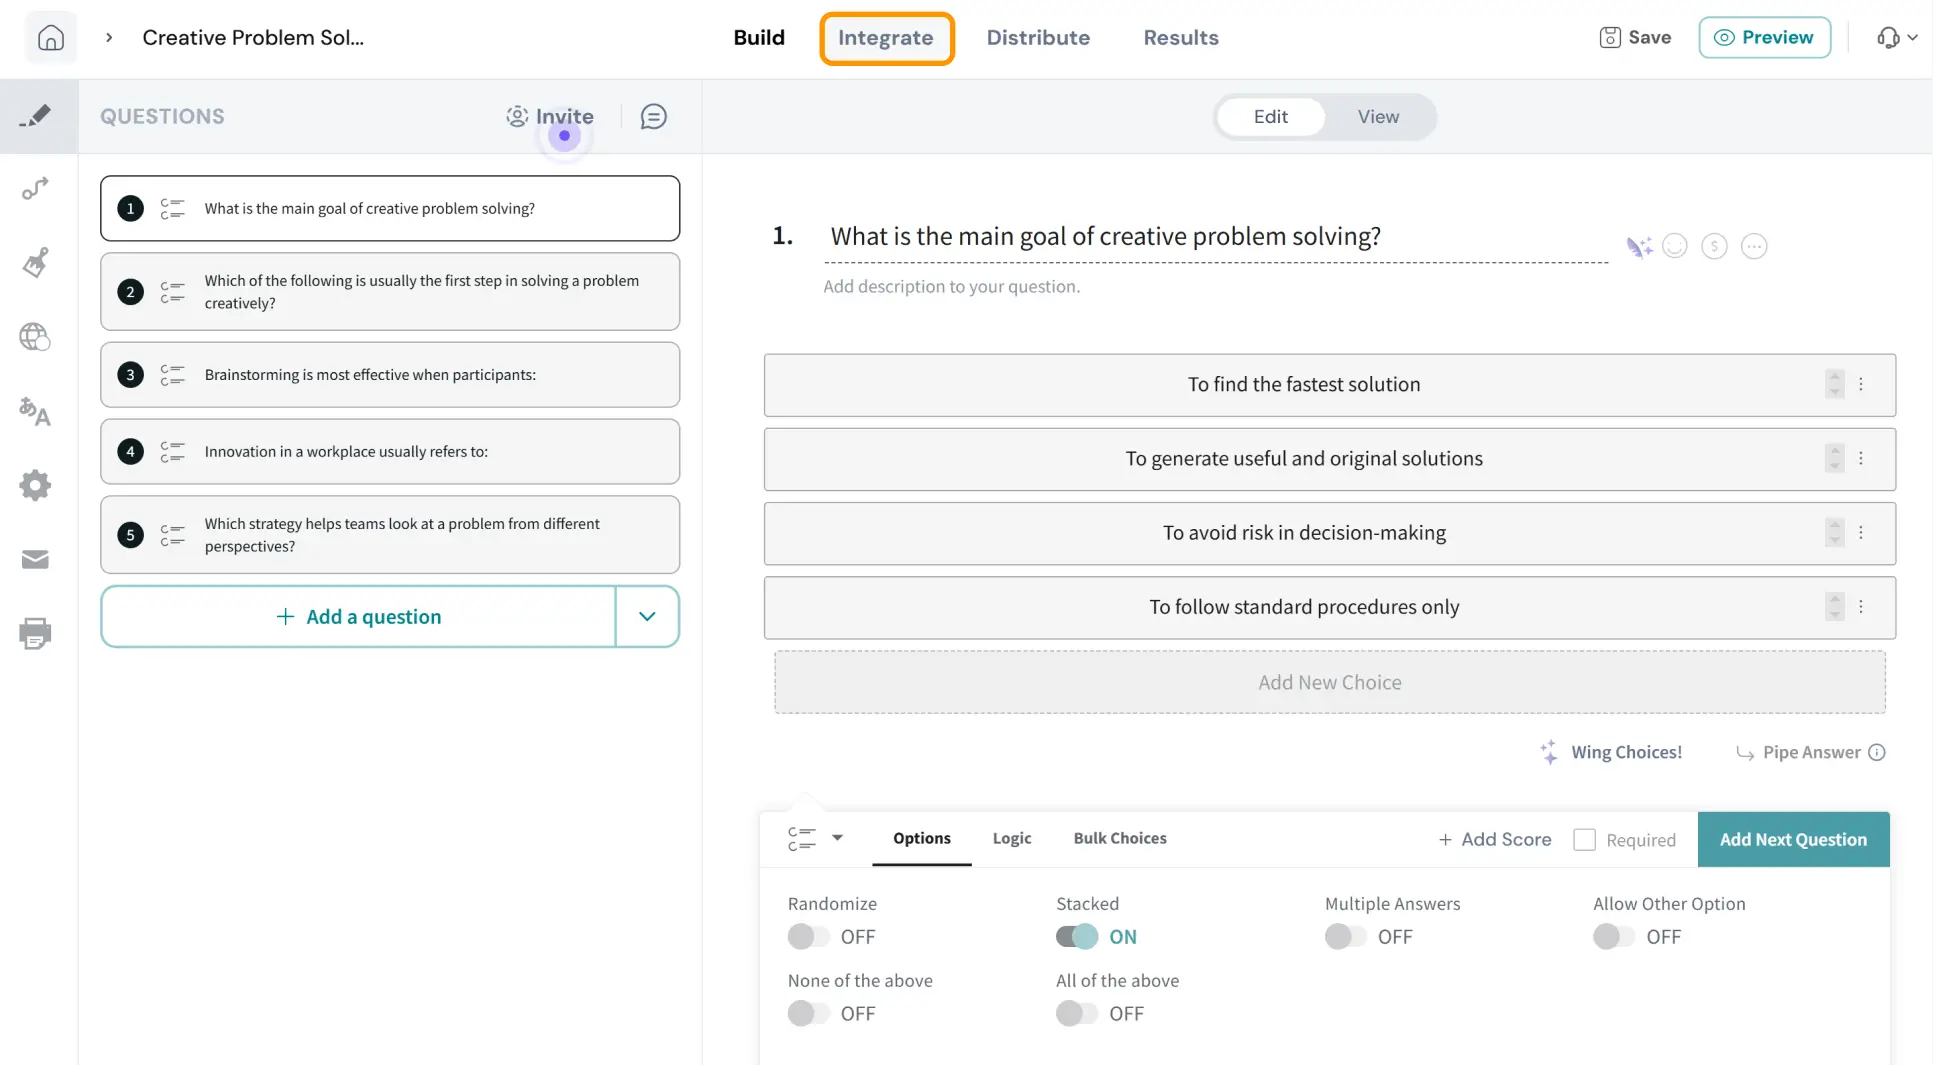Viewport: 1933px width, 1065px height.
Task: Open the translation icon in left sidebar
Action: tap(35, 411)
